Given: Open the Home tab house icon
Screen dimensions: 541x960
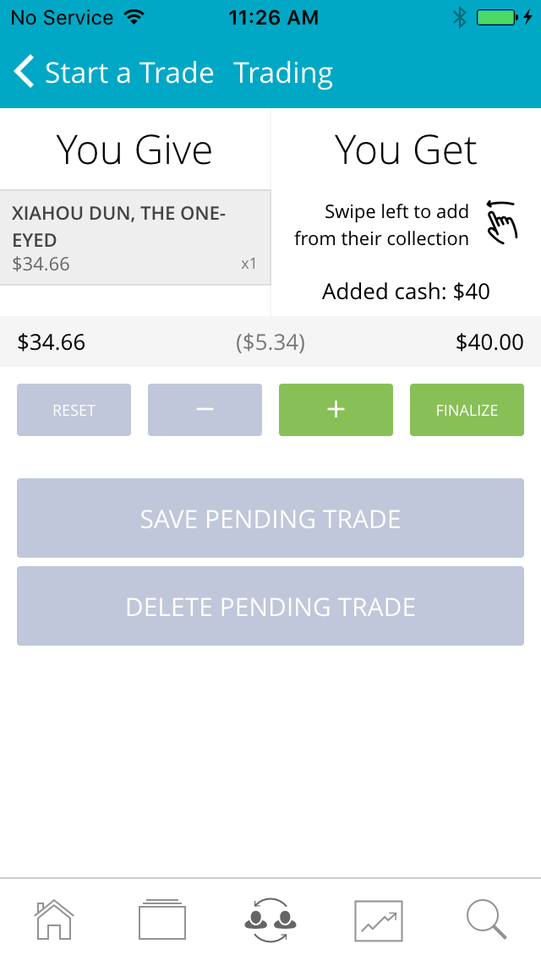Looking at the screenshot, I should (54, 919).
